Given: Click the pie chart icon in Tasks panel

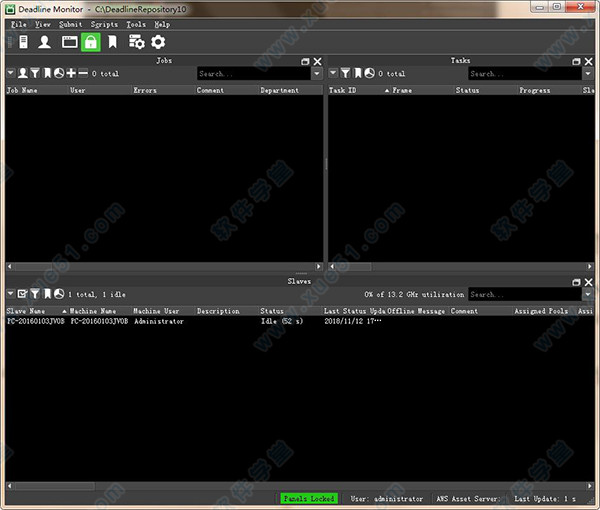Looking at the screenshot, I should click(369, 73).
